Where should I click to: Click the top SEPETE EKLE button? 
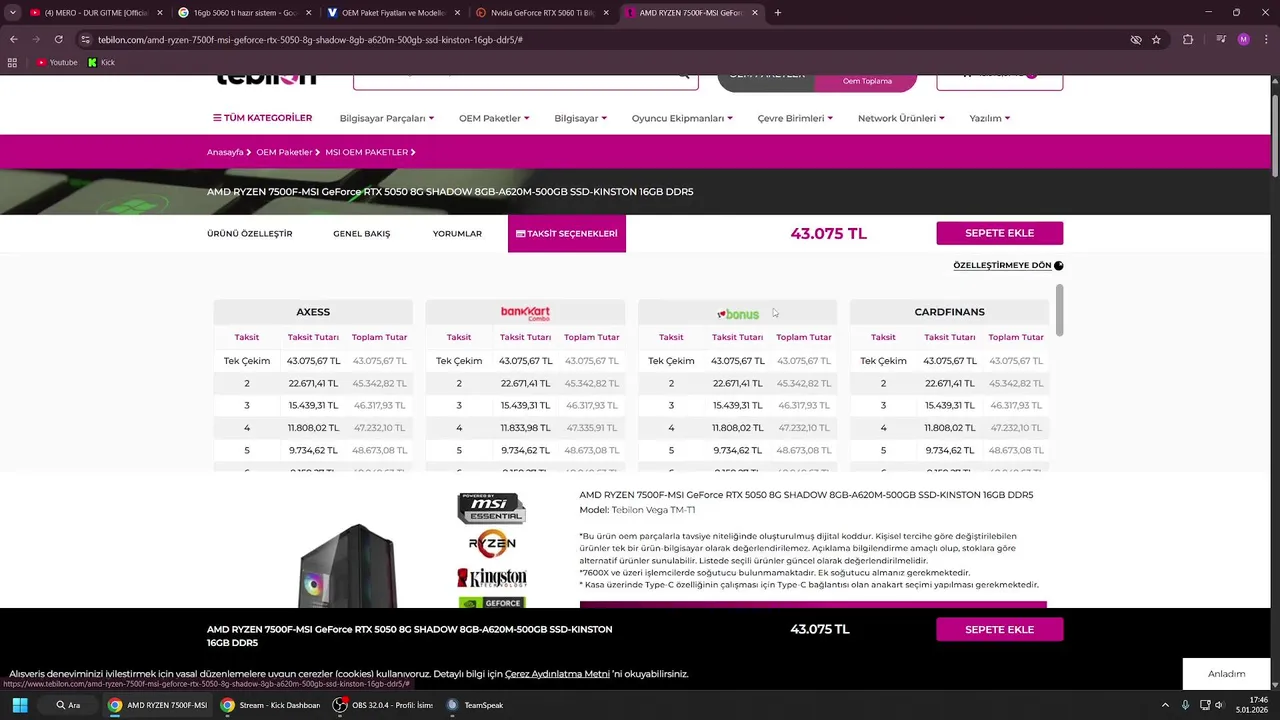tap(999, 233)
